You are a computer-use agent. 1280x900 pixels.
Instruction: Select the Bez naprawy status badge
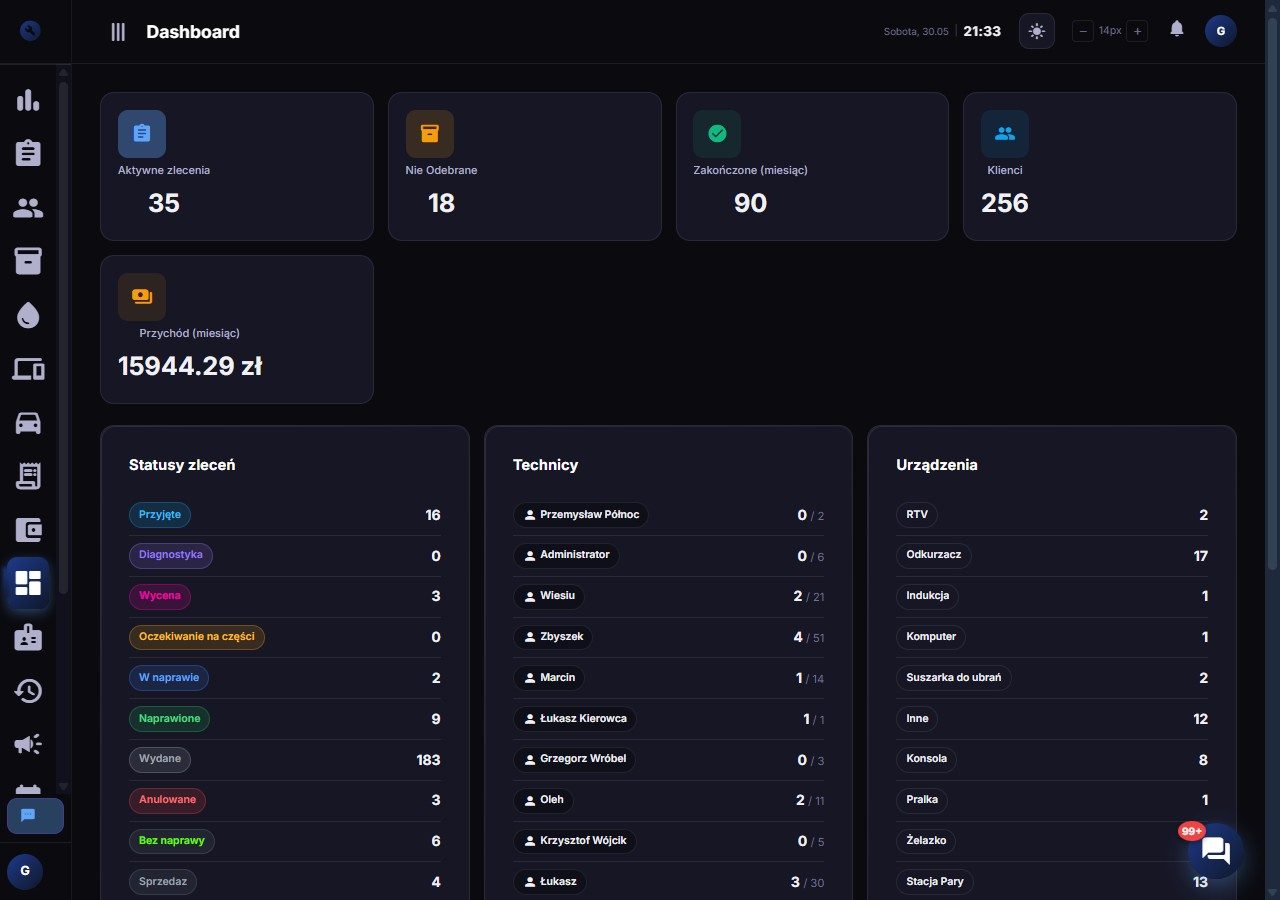pos(172,841)
